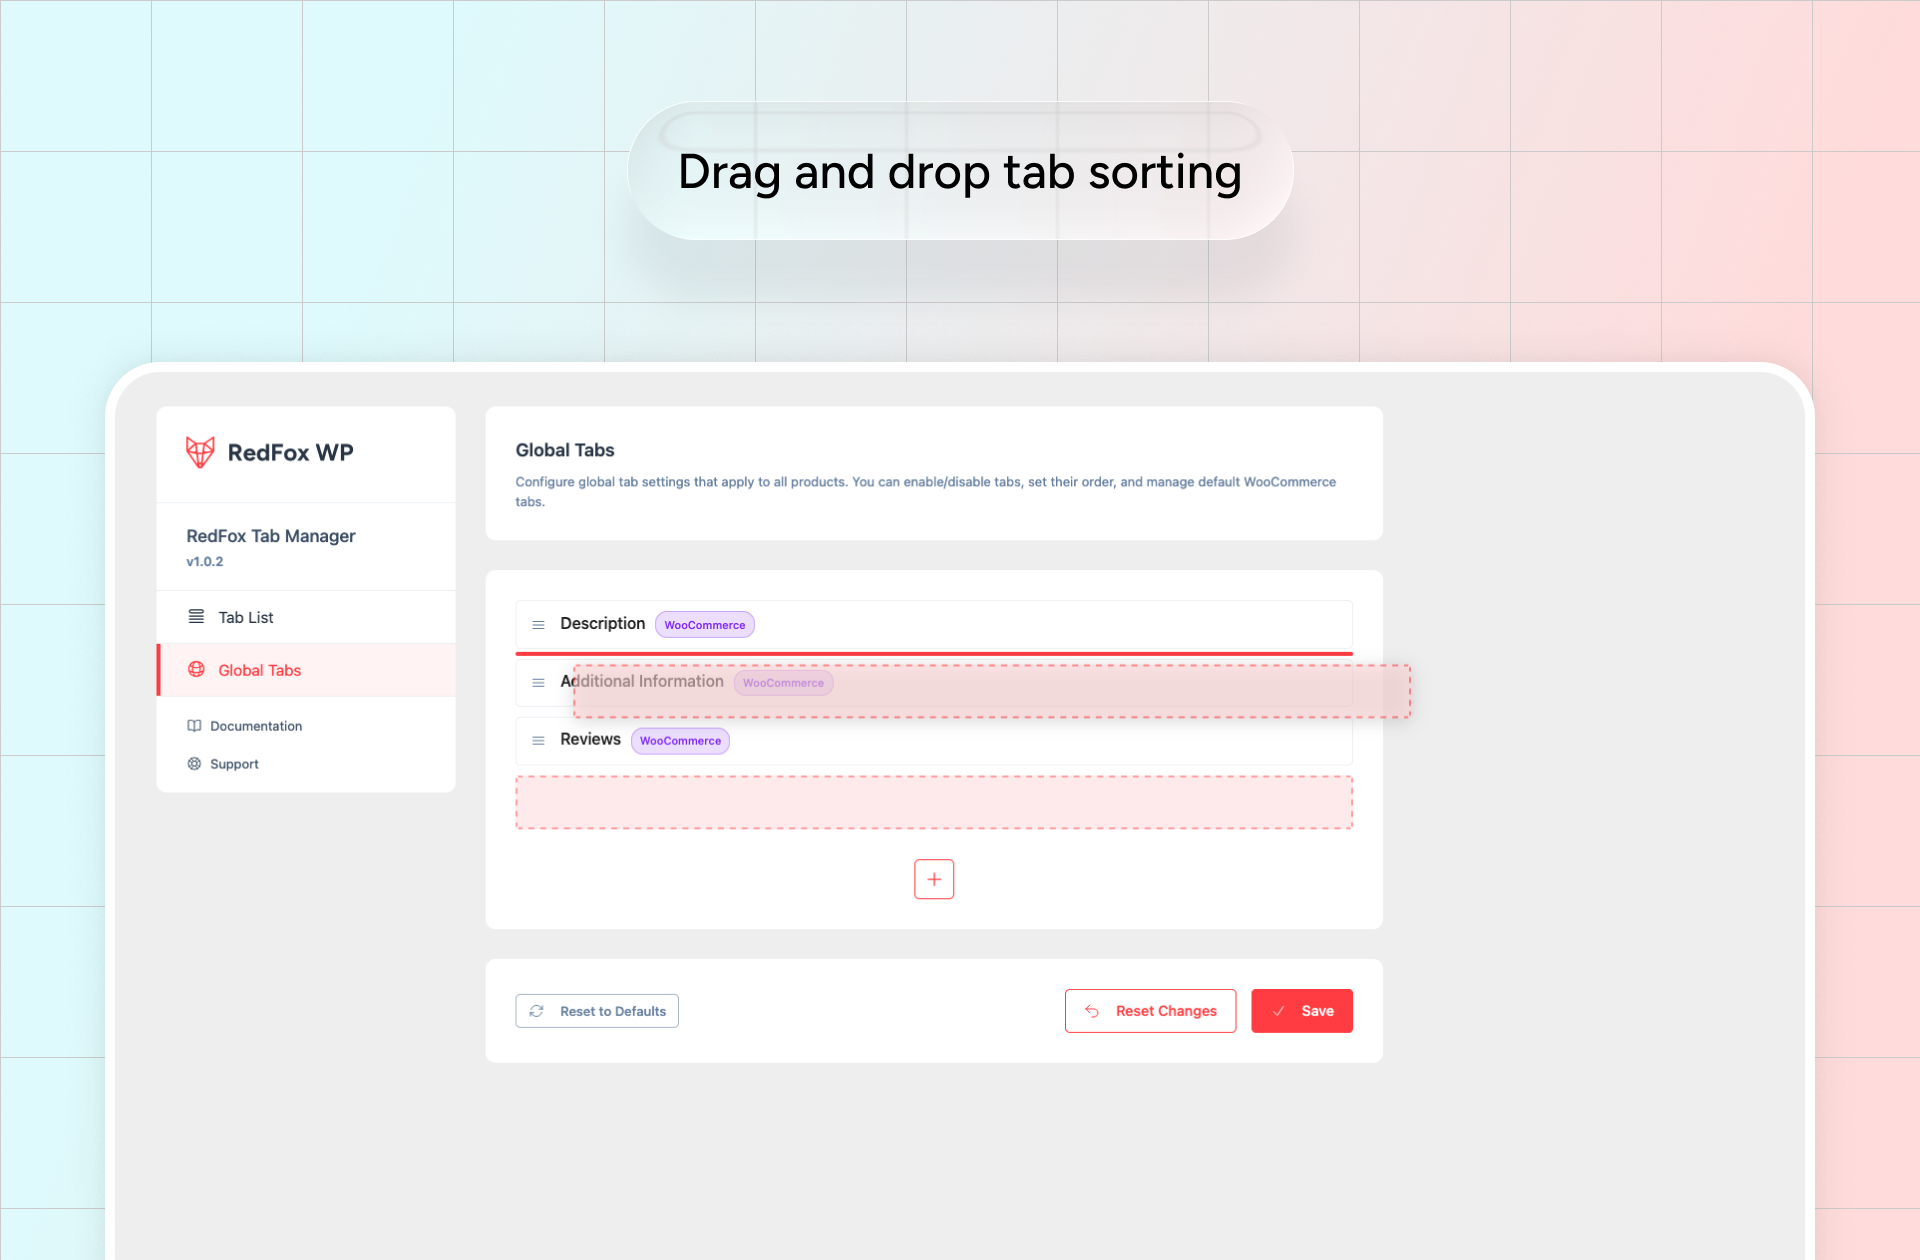Click the gear icon next to Support
Viewport: 1920px width, 1260px height.
(x=193, y=763)
